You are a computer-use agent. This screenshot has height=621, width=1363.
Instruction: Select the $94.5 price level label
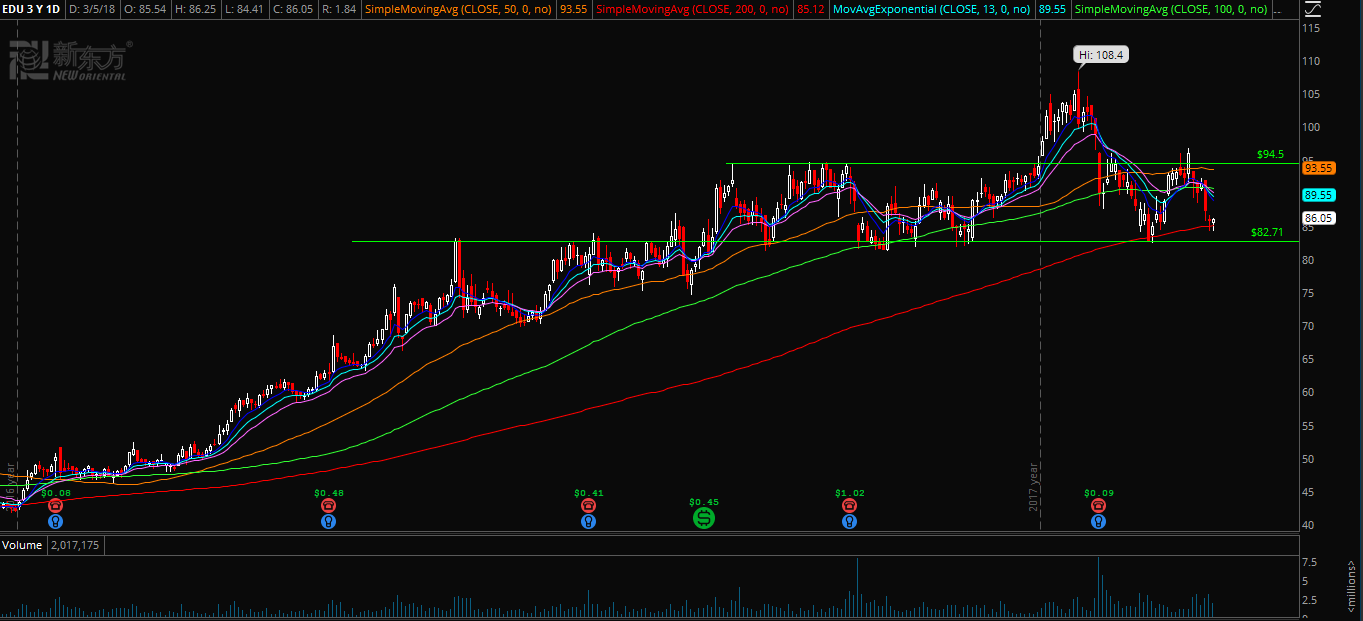(1270, 155)
